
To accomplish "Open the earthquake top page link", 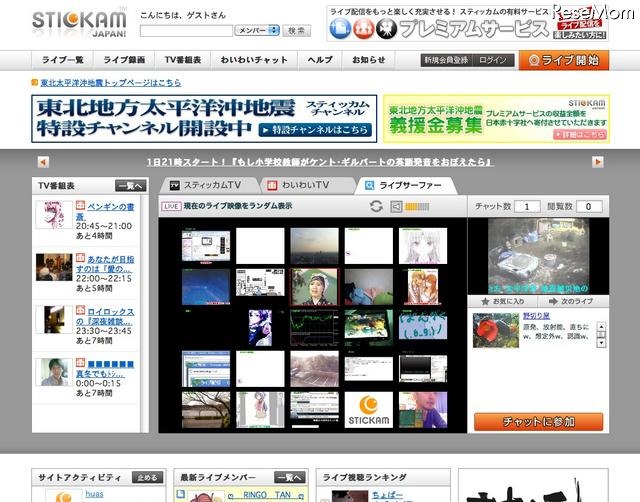I will pyautogui.click(x=111, y=82).
